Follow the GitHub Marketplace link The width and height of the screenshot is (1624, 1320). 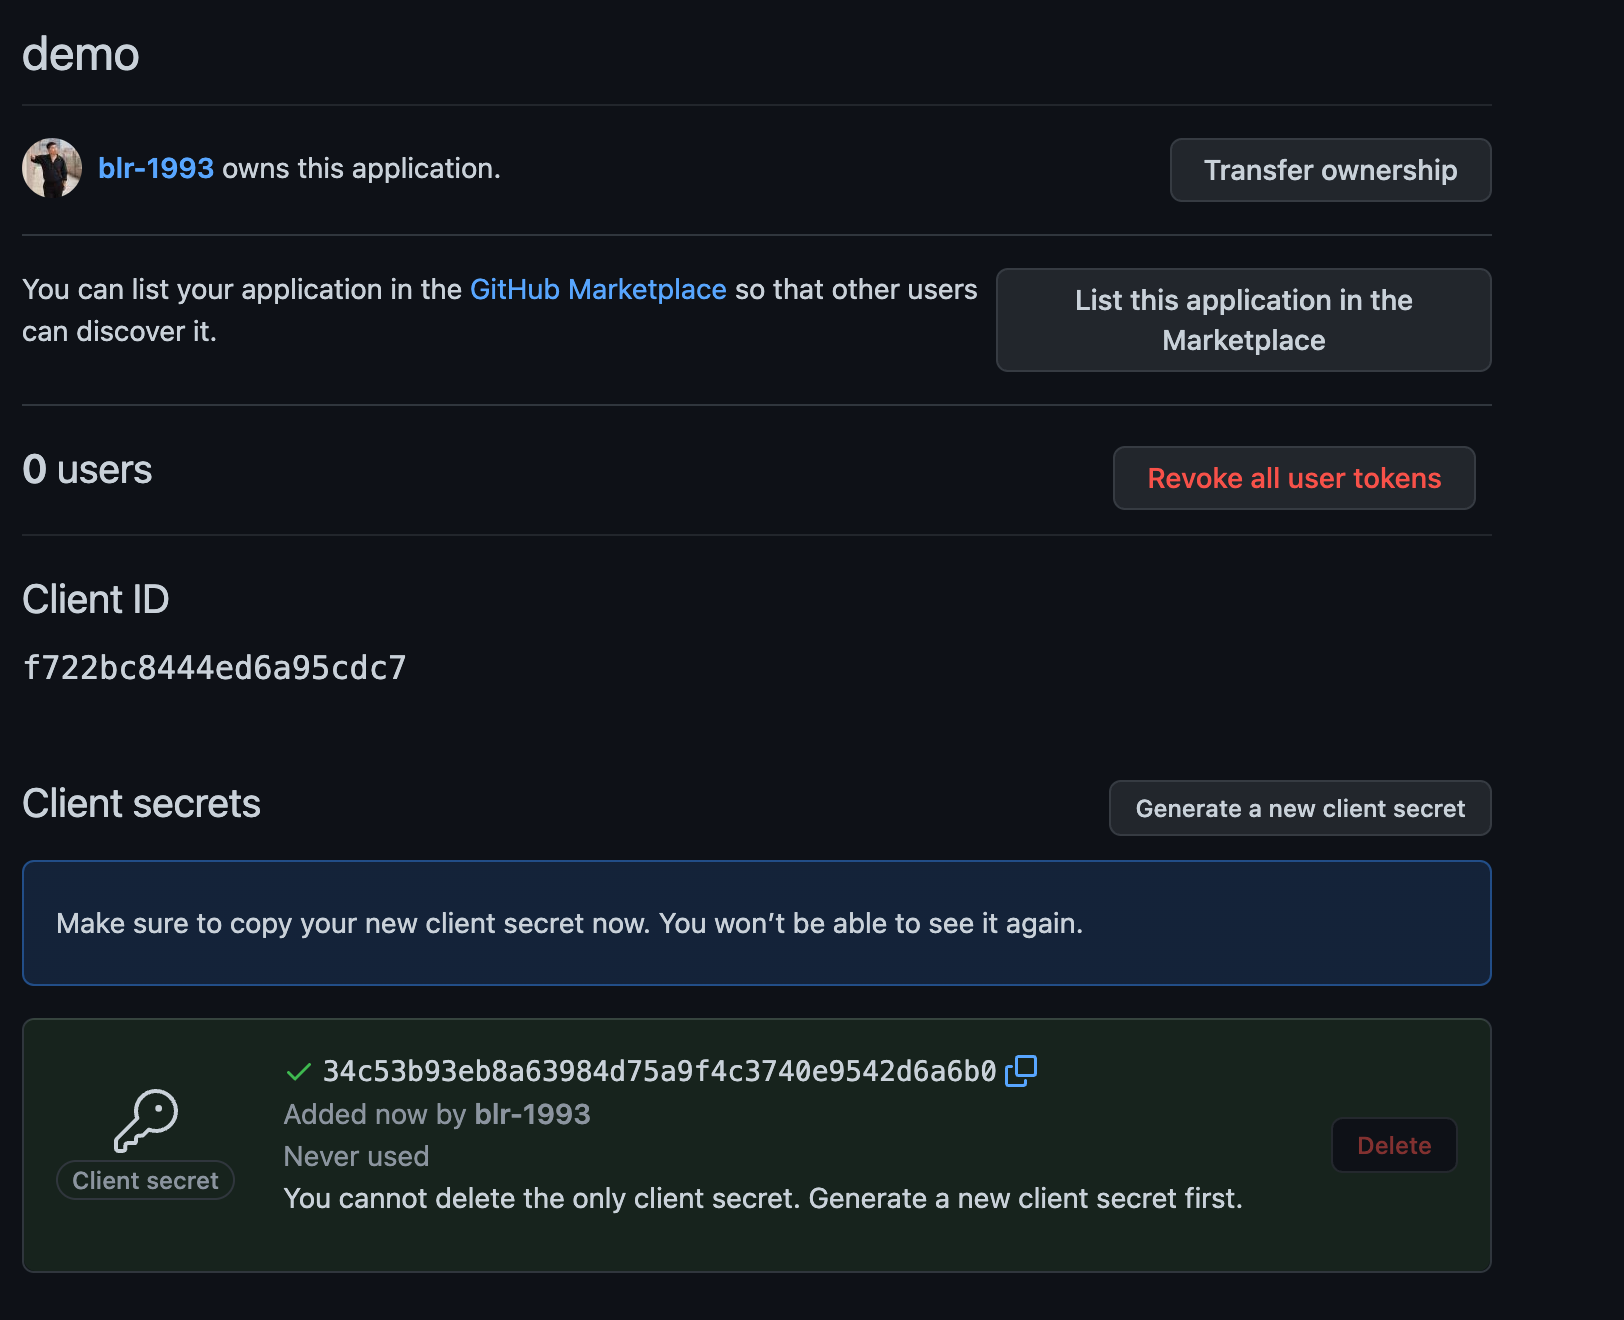[597, 289]
